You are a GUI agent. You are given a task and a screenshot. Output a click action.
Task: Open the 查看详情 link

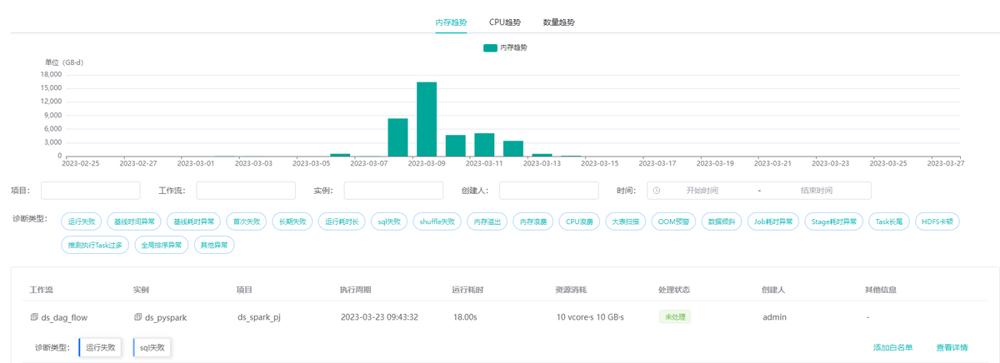pyautogui.click(x=952, y=348)
